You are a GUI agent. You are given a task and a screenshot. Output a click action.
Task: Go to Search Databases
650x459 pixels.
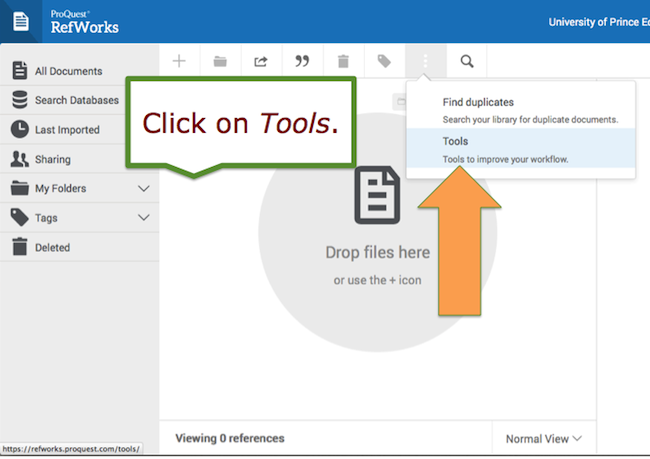[76, 100]
